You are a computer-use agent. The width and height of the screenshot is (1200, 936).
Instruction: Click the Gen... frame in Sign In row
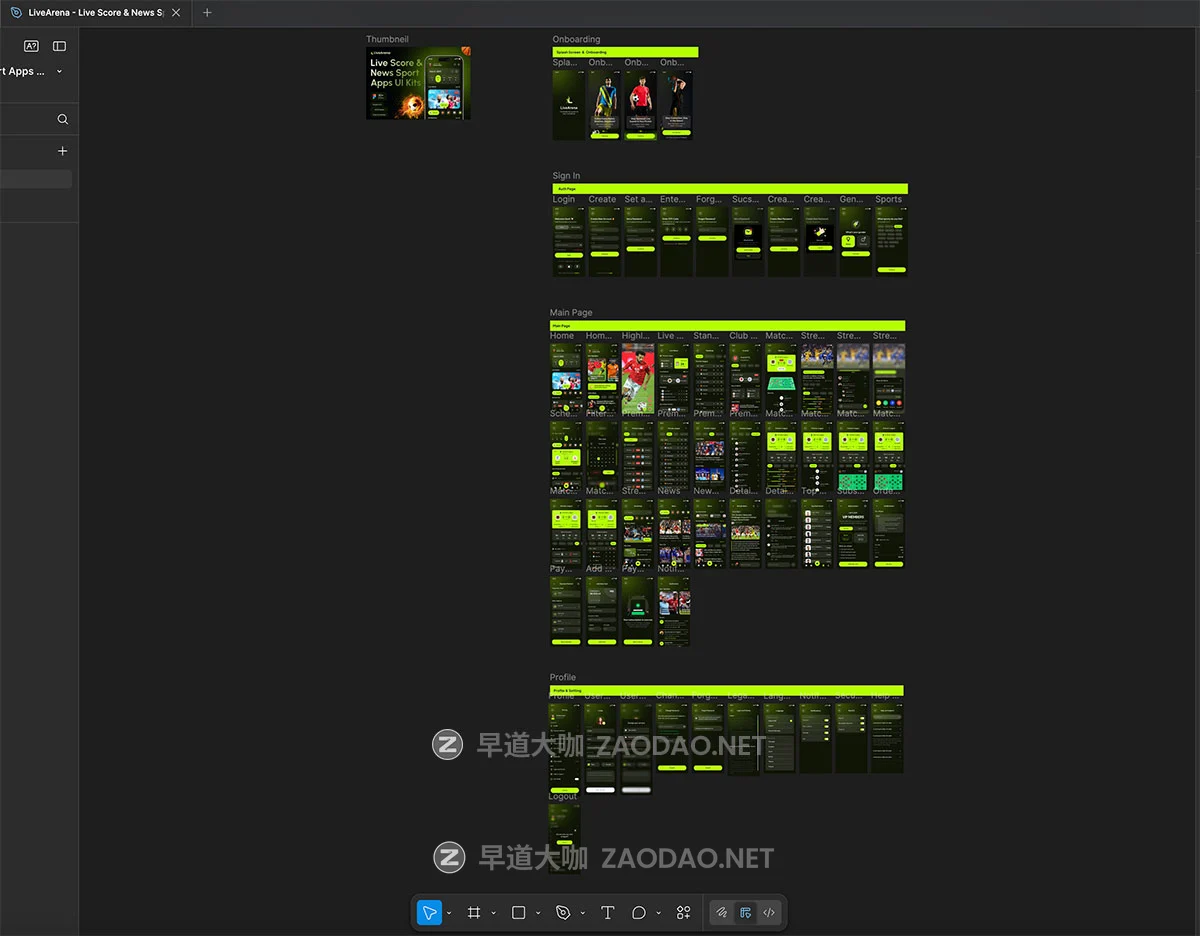[855, 241]
